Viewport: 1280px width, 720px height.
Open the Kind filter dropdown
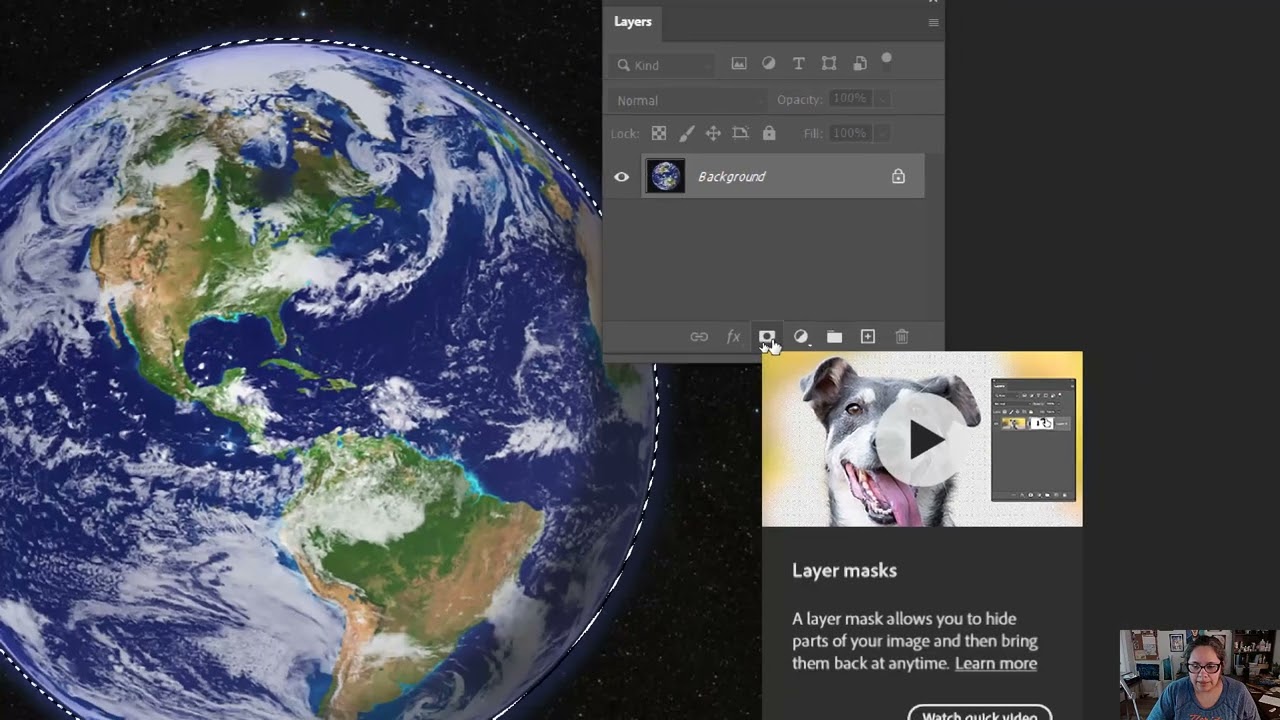661,65
